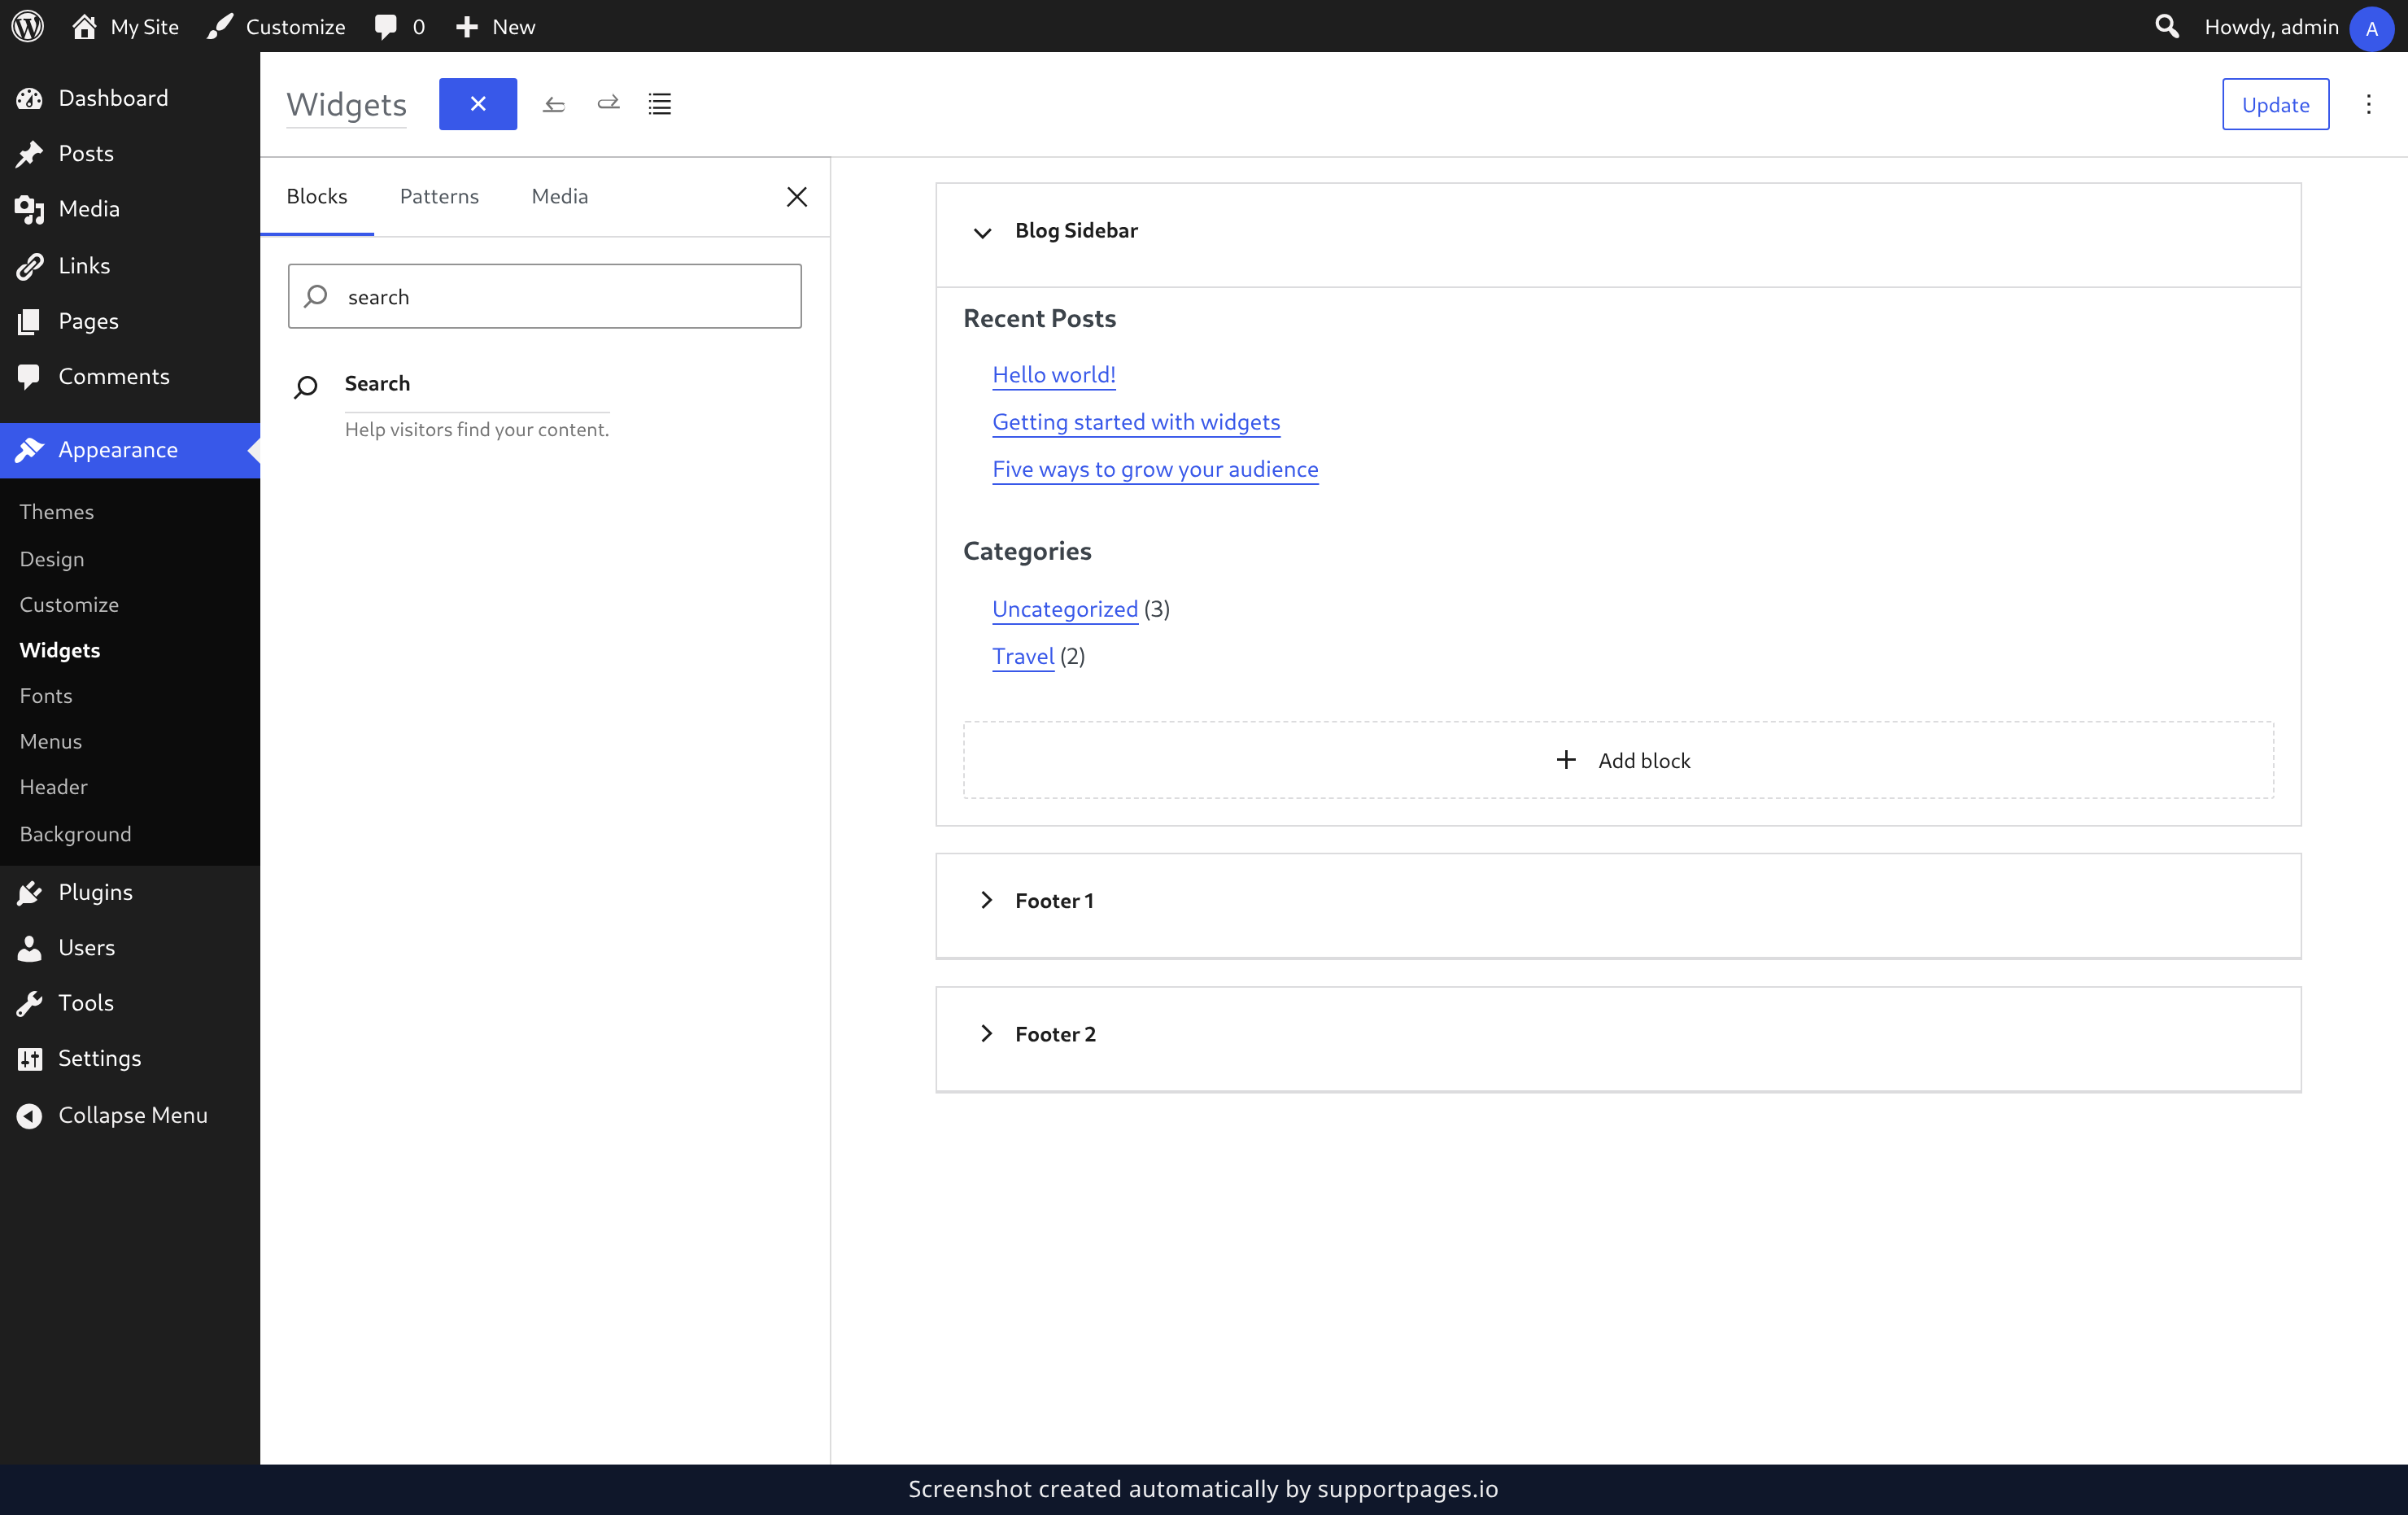Close the block inserter panel with X
The height and width of the screenshot is (1515, 2408).
(797, 197)
